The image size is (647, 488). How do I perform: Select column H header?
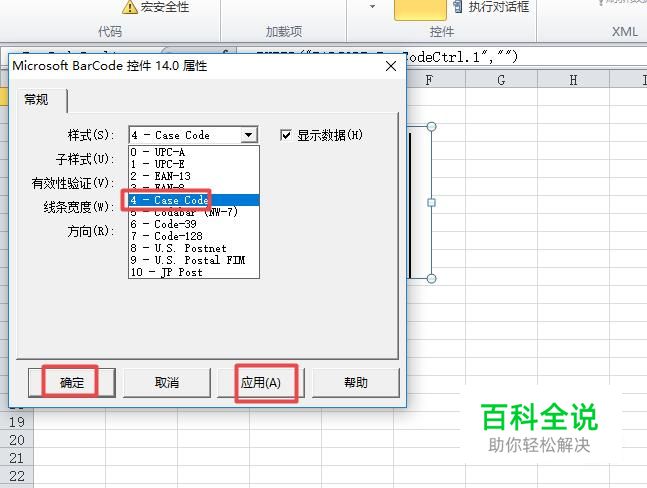point(574,80)
